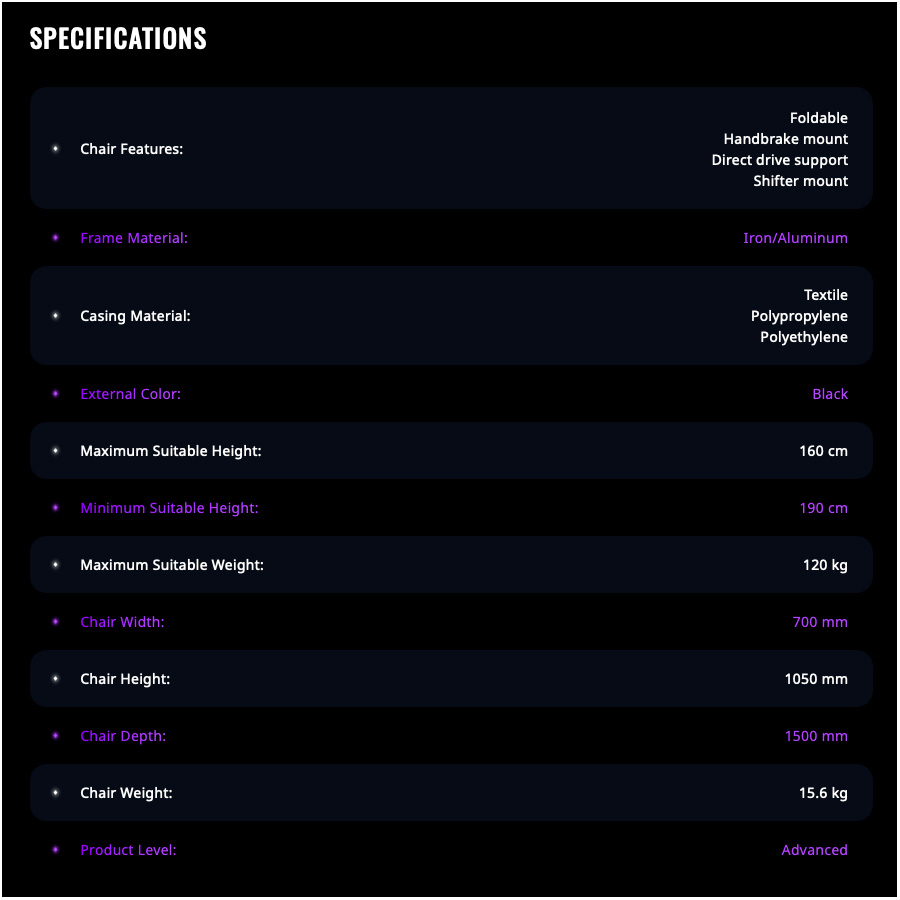Select the Black external color value
Image resolution: width=900 pixels, height=900 pixels.
pos(830,394)
